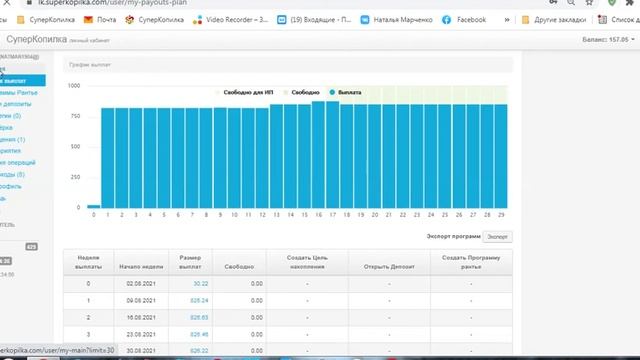
Task: Select the highlighted выплат sidebar menu item
Action: pyautogui.click(x=22, y=81)
